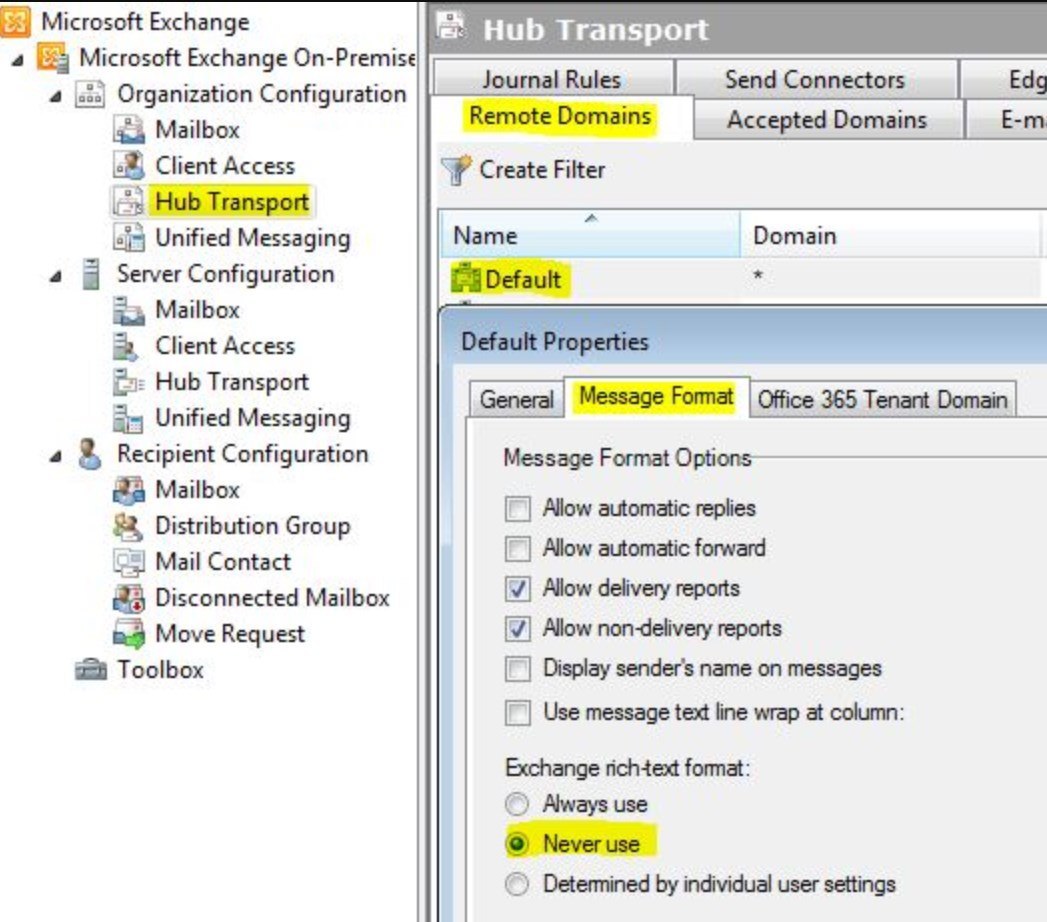Click the Microsoft Exchange On-Premise node icon
1047x922 pixels.
coord(52,57)
